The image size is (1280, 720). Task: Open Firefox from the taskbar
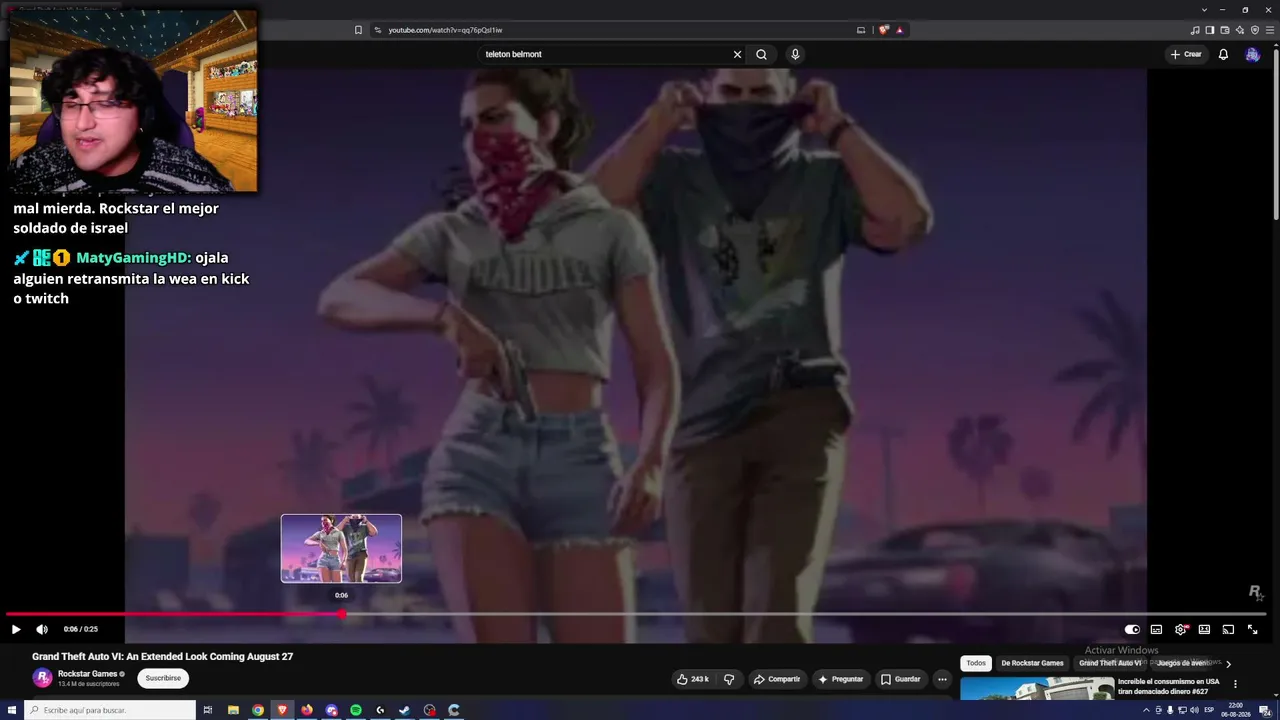click(307, 710)
